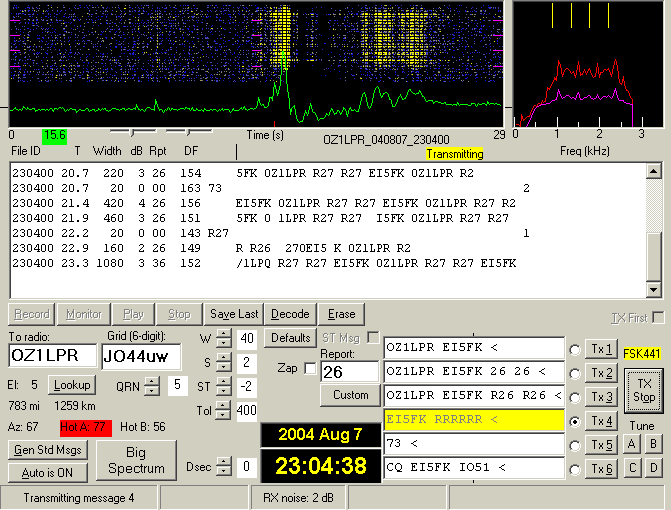
Task: Decrease the Tol value with down arrow
Action: point(223,416)
